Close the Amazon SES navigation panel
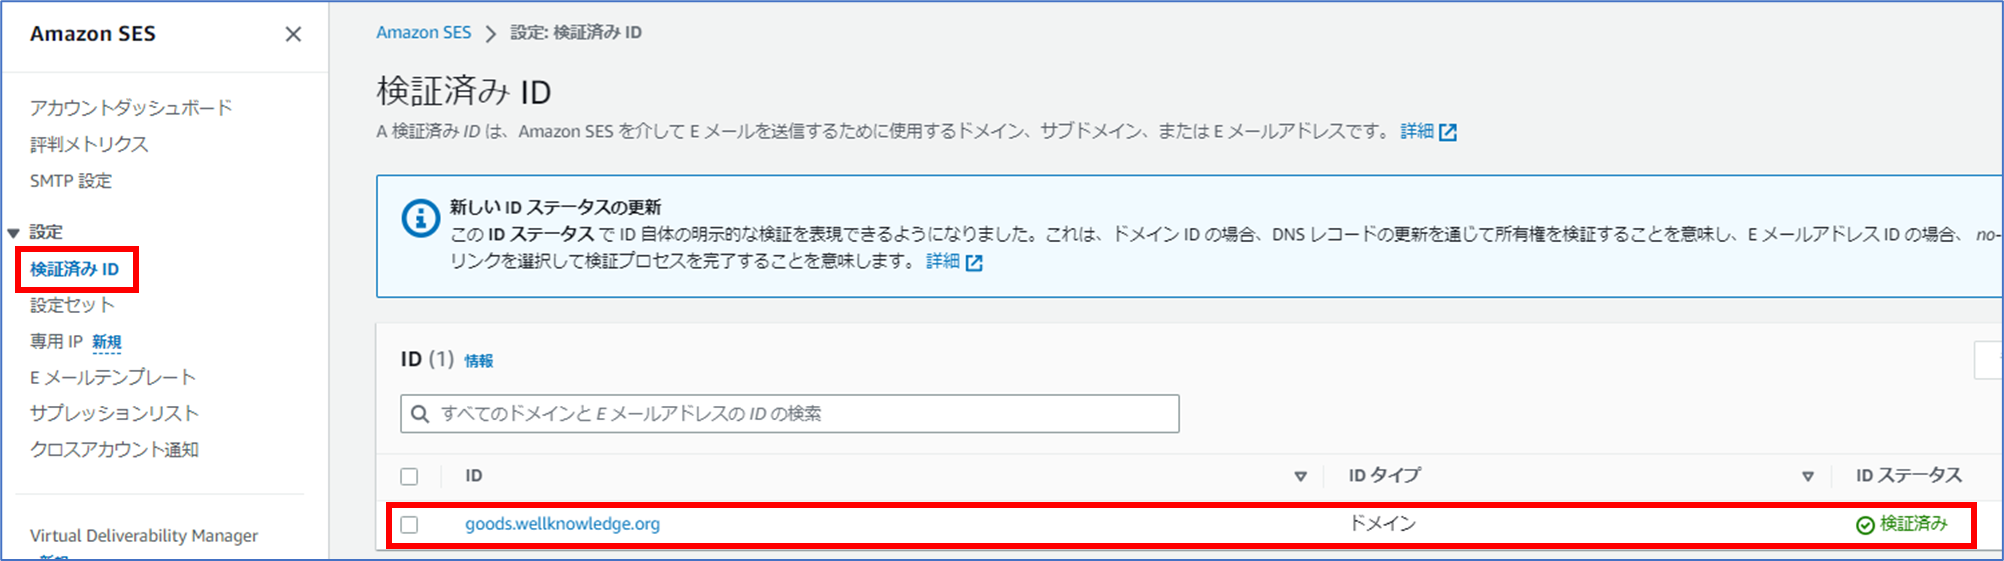 tap(293, 34)
